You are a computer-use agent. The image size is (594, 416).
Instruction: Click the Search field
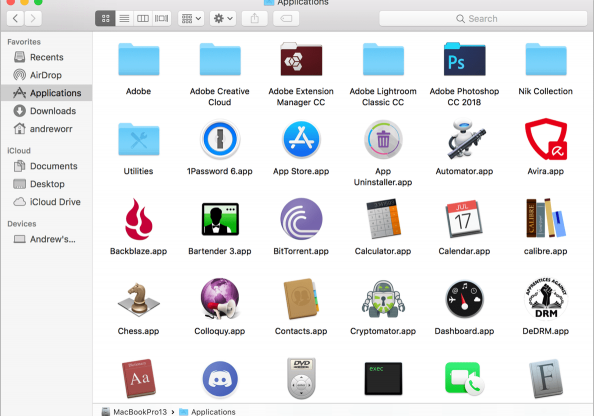pos(483,19)
